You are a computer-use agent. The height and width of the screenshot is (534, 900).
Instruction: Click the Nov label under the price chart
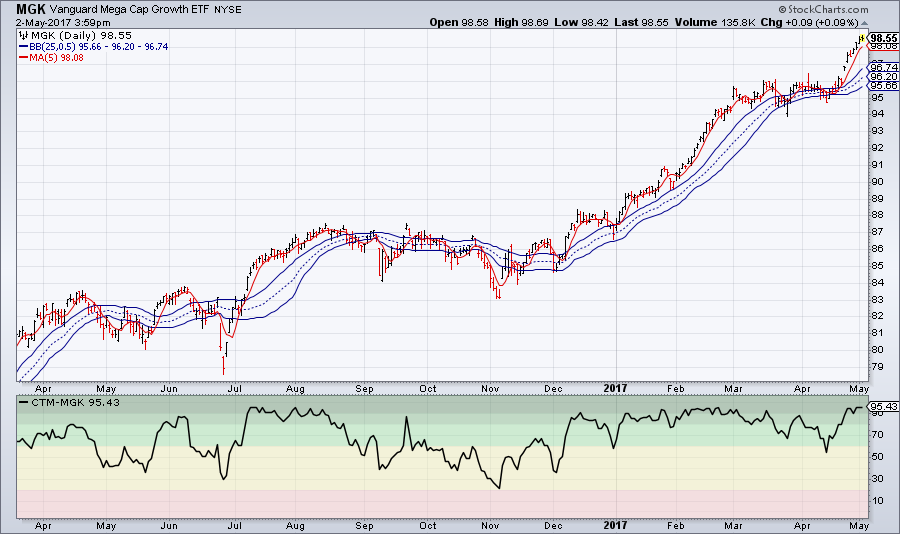(x=490, y=389)
